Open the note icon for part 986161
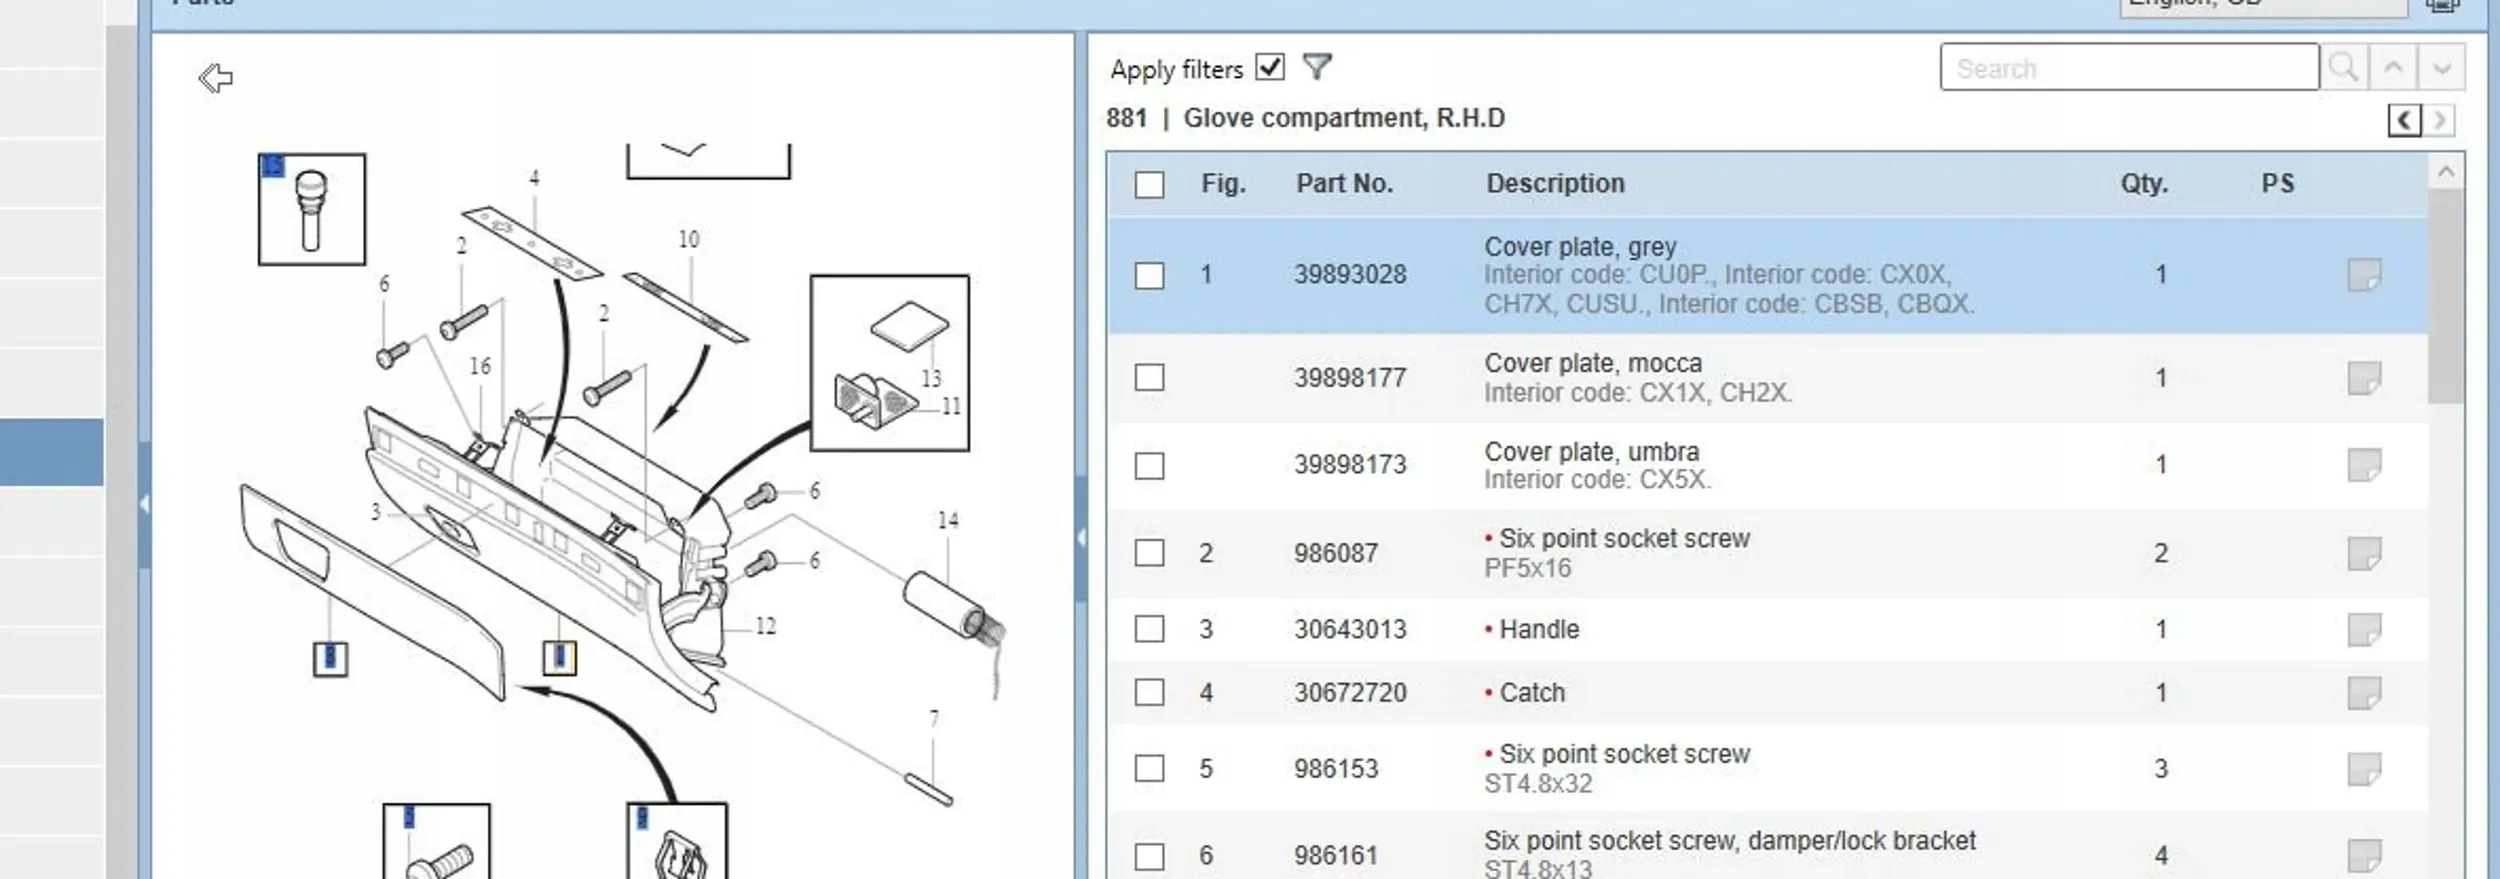This screenshot has height=879, width=2500. click(2364, 856)
